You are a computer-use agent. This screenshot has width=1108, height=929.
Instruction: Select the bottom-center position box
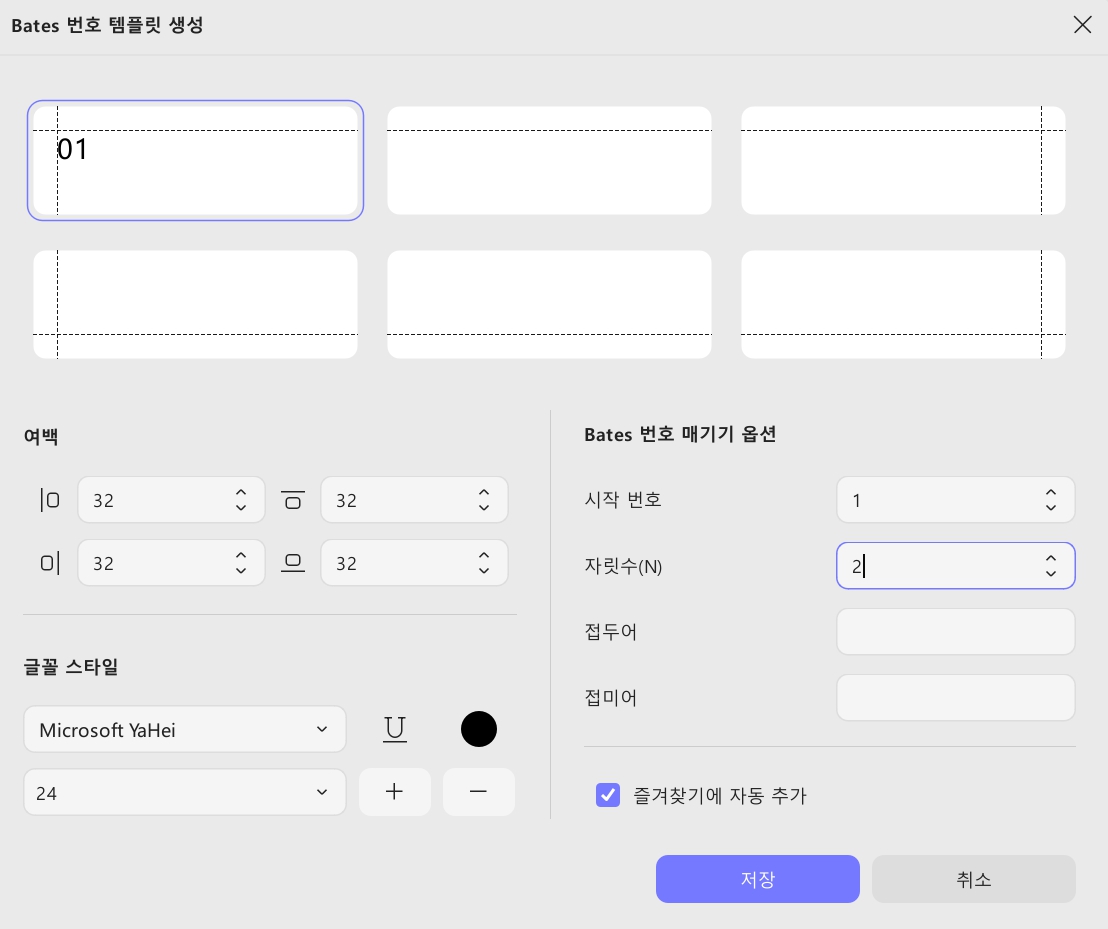(549, 304)
